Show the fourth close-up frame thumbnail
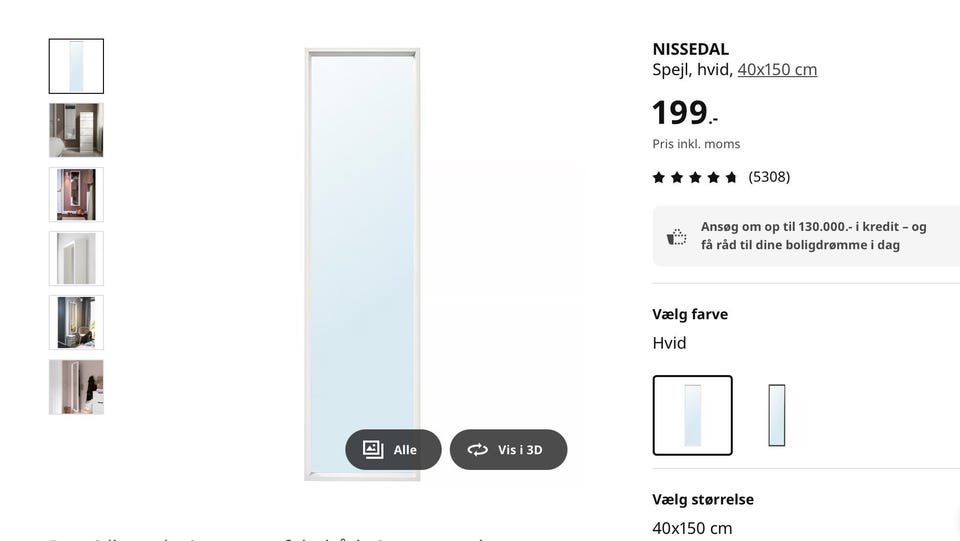This screenshot has height=541, width=960. (76, 258)
